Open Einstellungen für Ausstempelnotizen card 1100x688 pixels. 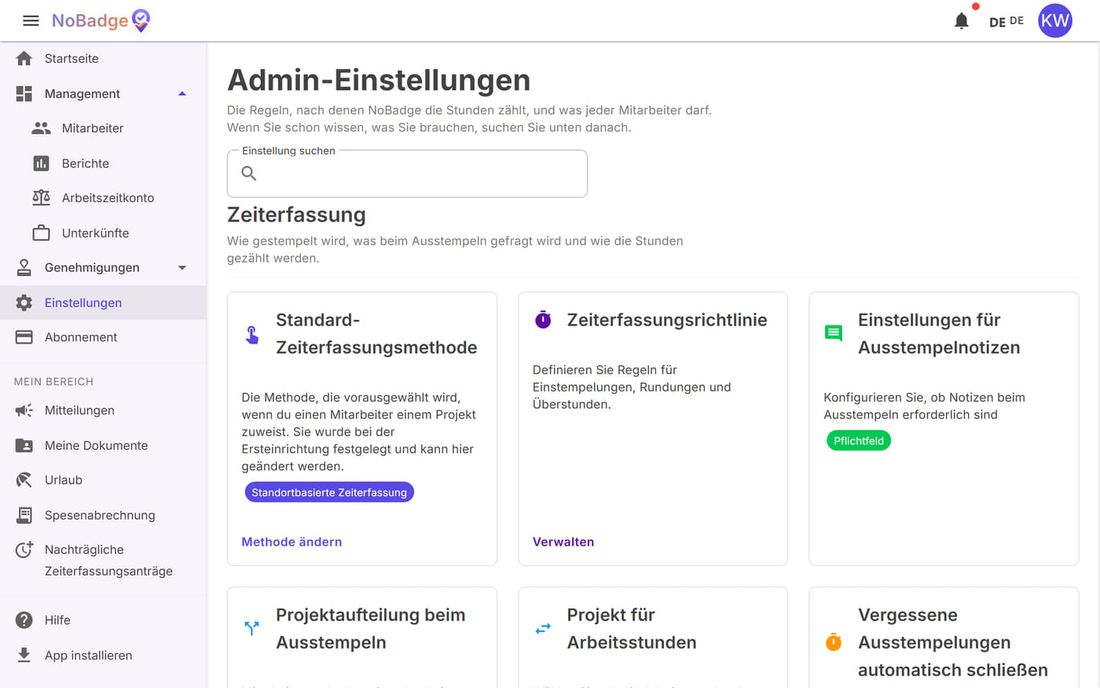(944, 429)
